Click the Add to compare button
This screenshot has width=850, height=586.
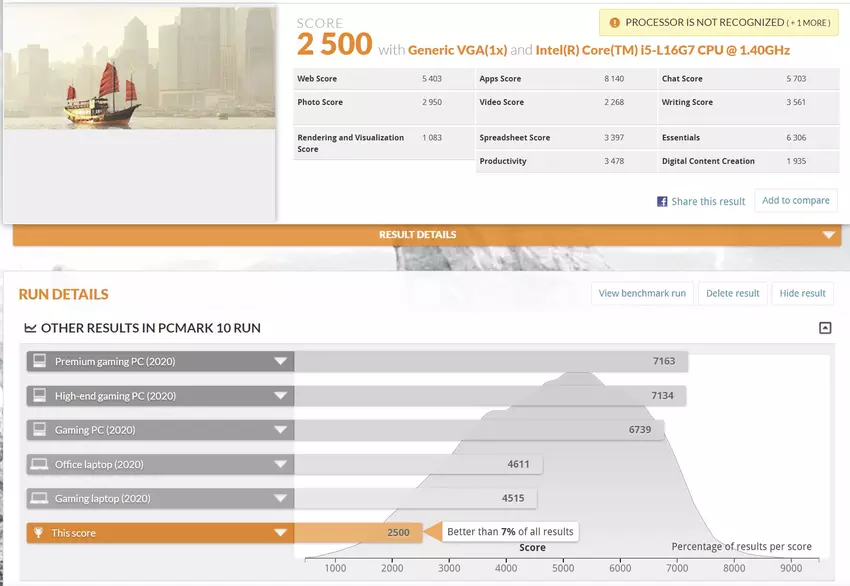click(x=795, y=200)
